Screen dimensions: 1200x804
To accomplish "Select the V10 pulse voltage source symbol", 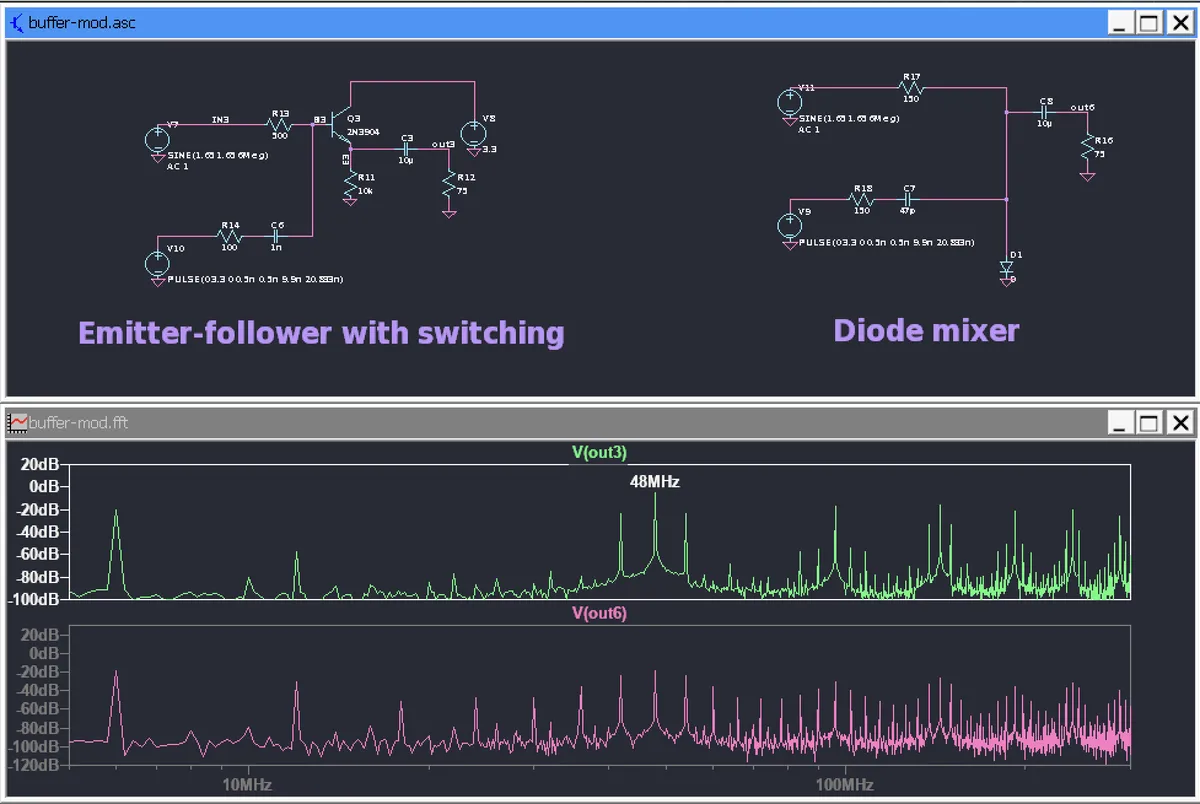I will point(157,263).
